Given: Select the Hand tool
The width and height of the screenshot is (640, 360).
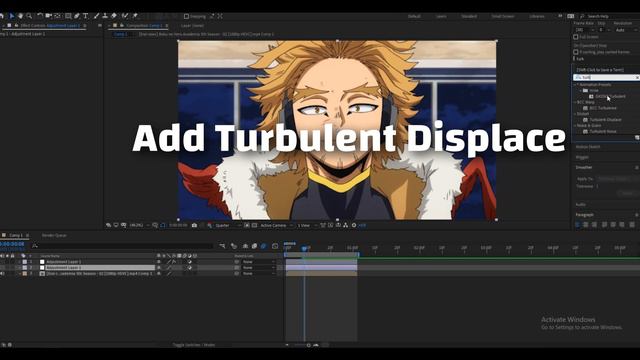Looking at the screenshot, I should point(20,16).
